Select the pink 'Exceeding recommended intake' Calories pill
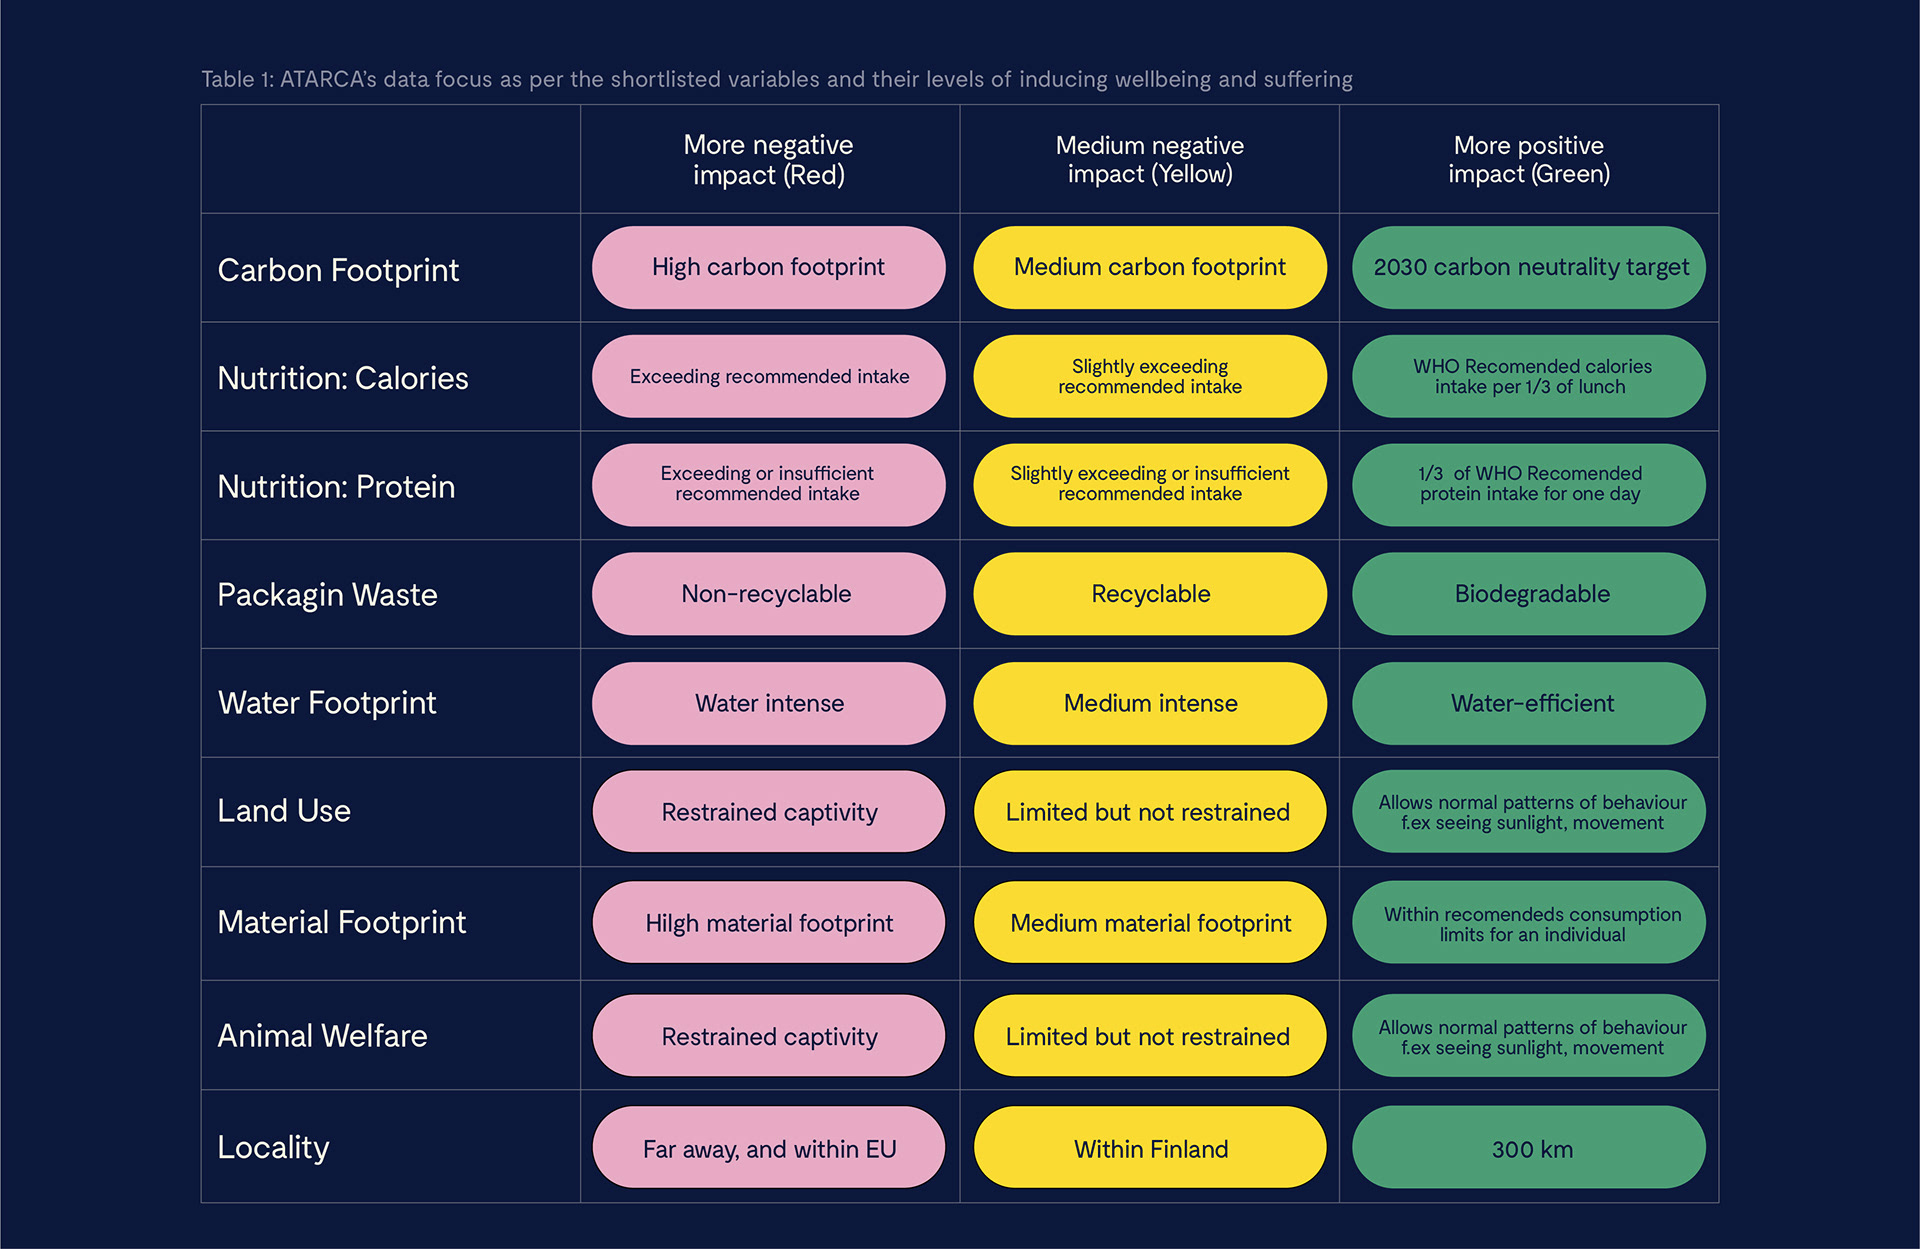The height and width of the screenshot is (1249, 1920). 768,376
